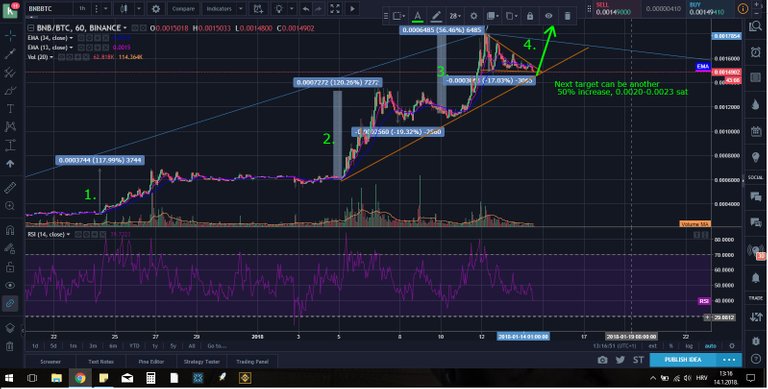Share chart via the Twitter icon
Screen dimensions: 768x389
(620, 360)
